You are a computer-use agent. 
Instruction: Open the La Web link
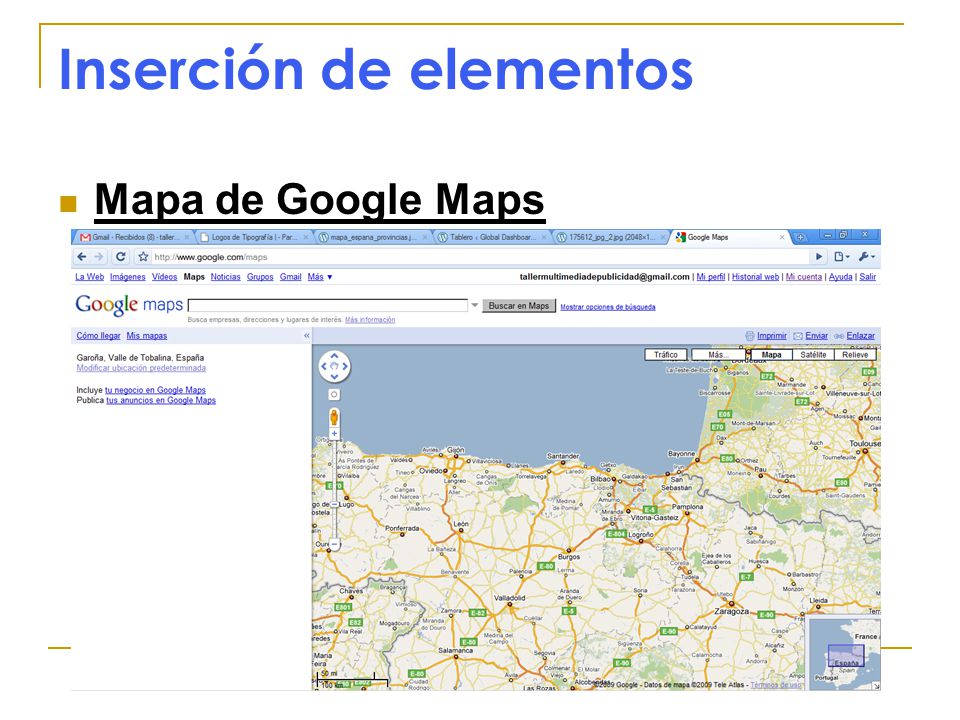click(x=89, y=277)
